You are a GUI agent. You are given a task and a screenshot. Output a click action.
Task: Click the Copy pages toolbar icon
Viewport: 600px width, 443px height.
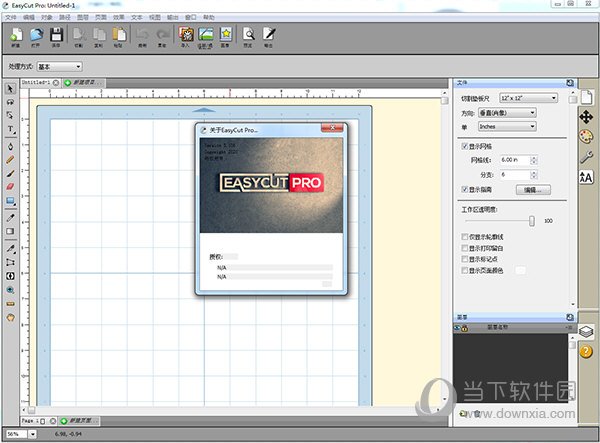tap(99, 35)
